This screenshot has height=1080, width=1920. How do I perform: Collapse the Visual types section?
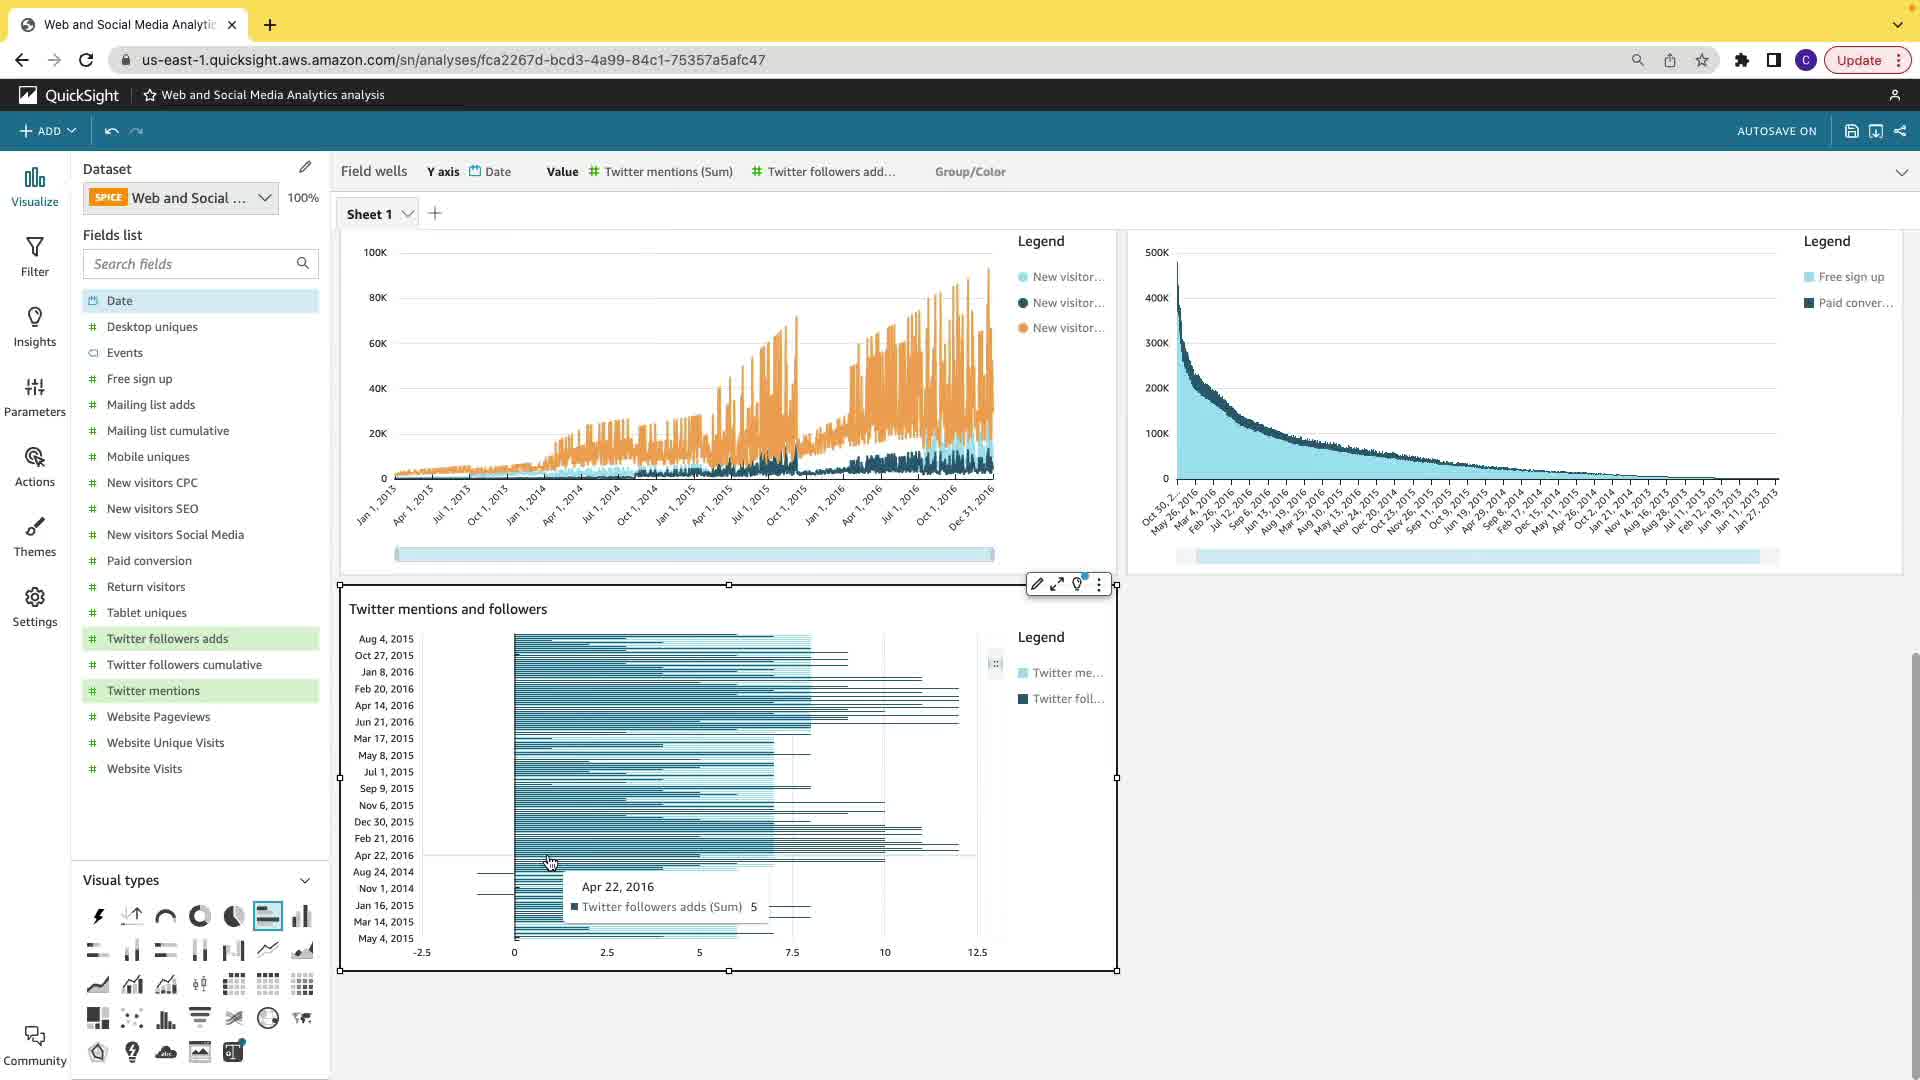click(x=305, y=881)
